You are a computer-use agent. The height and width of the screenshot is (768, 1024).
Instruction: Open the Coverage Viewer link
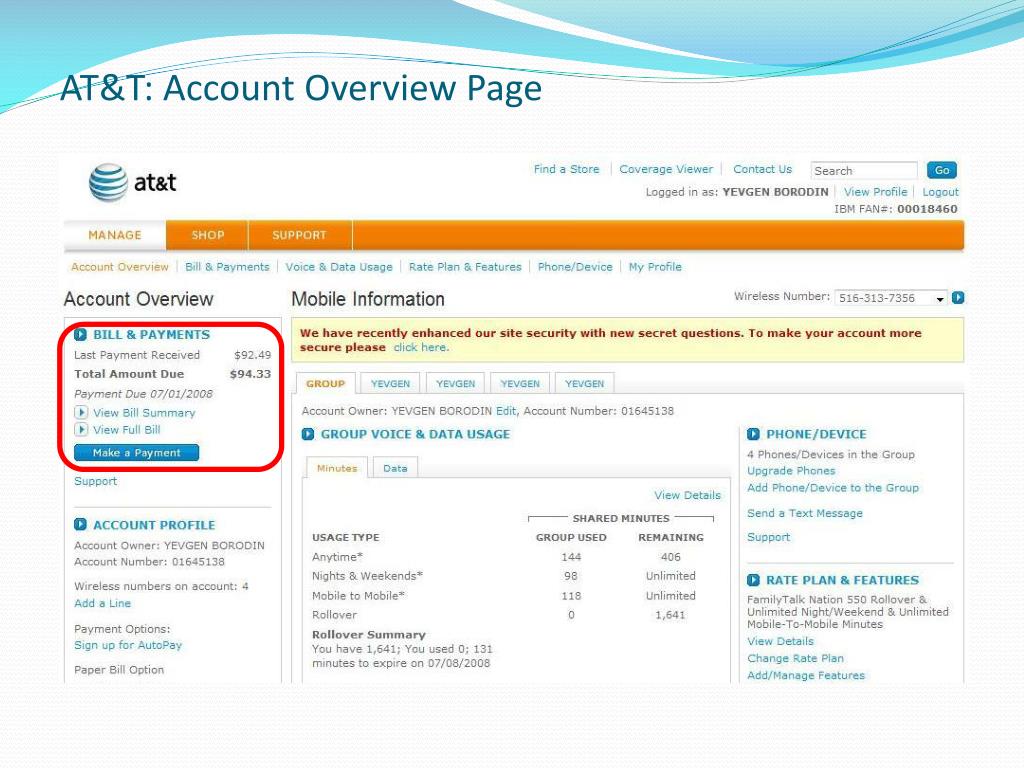click(x=666, y=169)
